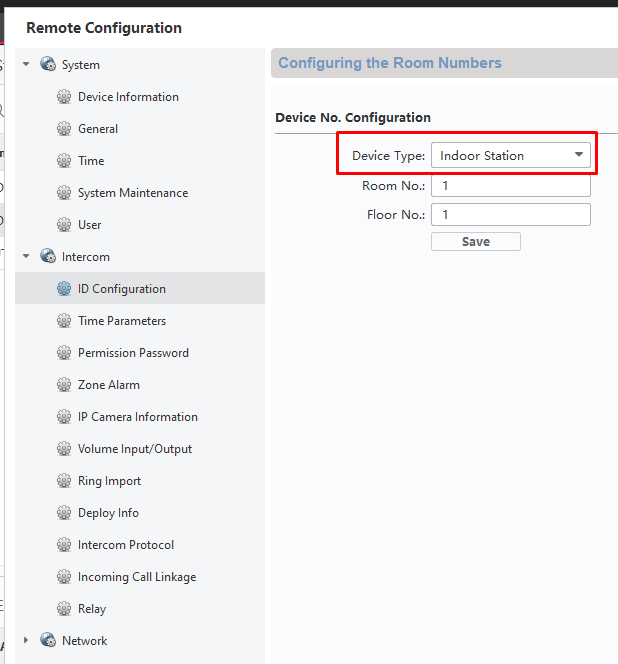Expand the Network tree section
The width and height of the screenshot is (618, 664).
26,640
